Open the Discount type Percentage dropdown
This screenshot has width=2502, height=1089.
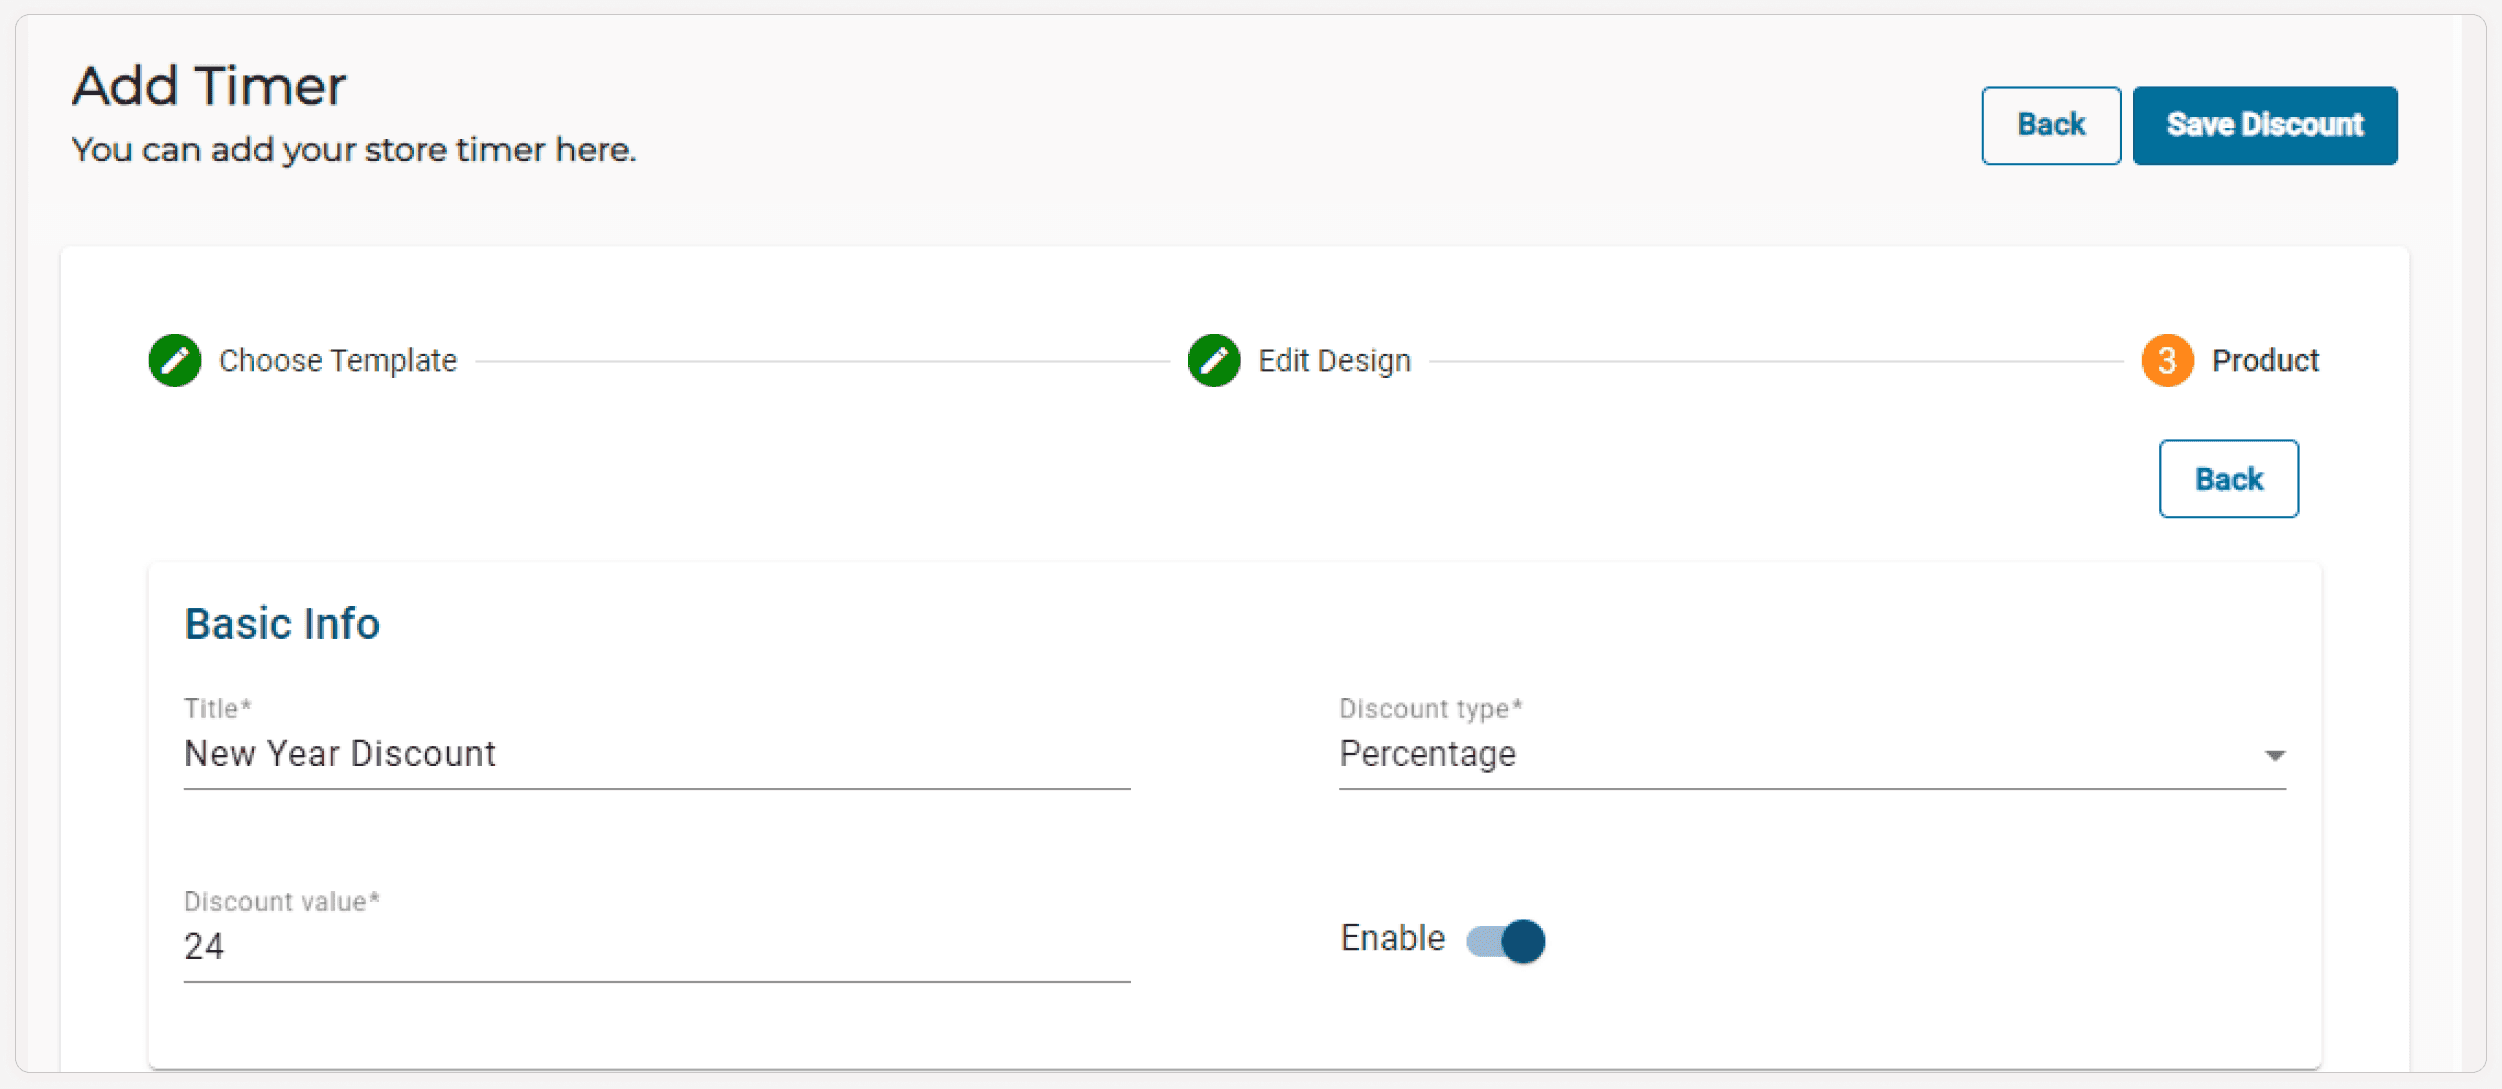tap(1800, 754)
